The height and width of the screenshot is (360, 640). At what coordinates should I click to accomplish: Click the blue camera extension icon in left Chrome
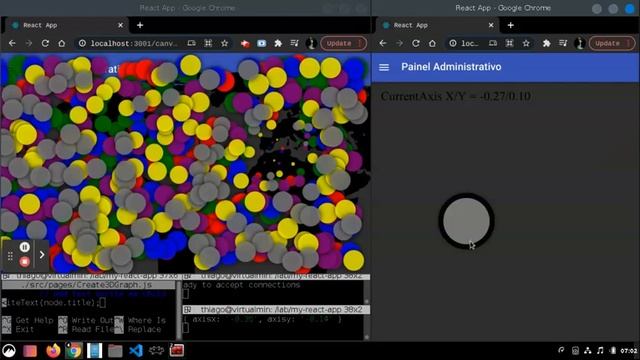coord(262,43)
